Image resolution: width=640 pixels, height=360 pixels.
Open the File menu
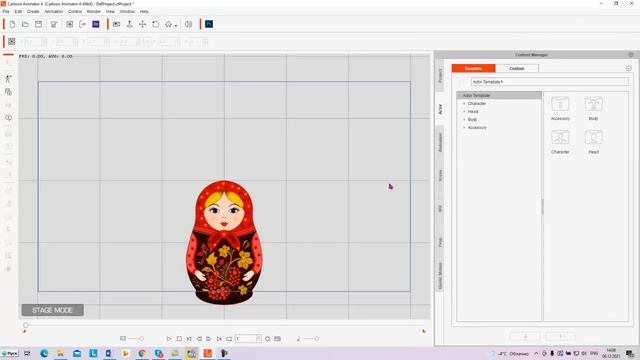(x=6, y=11)
